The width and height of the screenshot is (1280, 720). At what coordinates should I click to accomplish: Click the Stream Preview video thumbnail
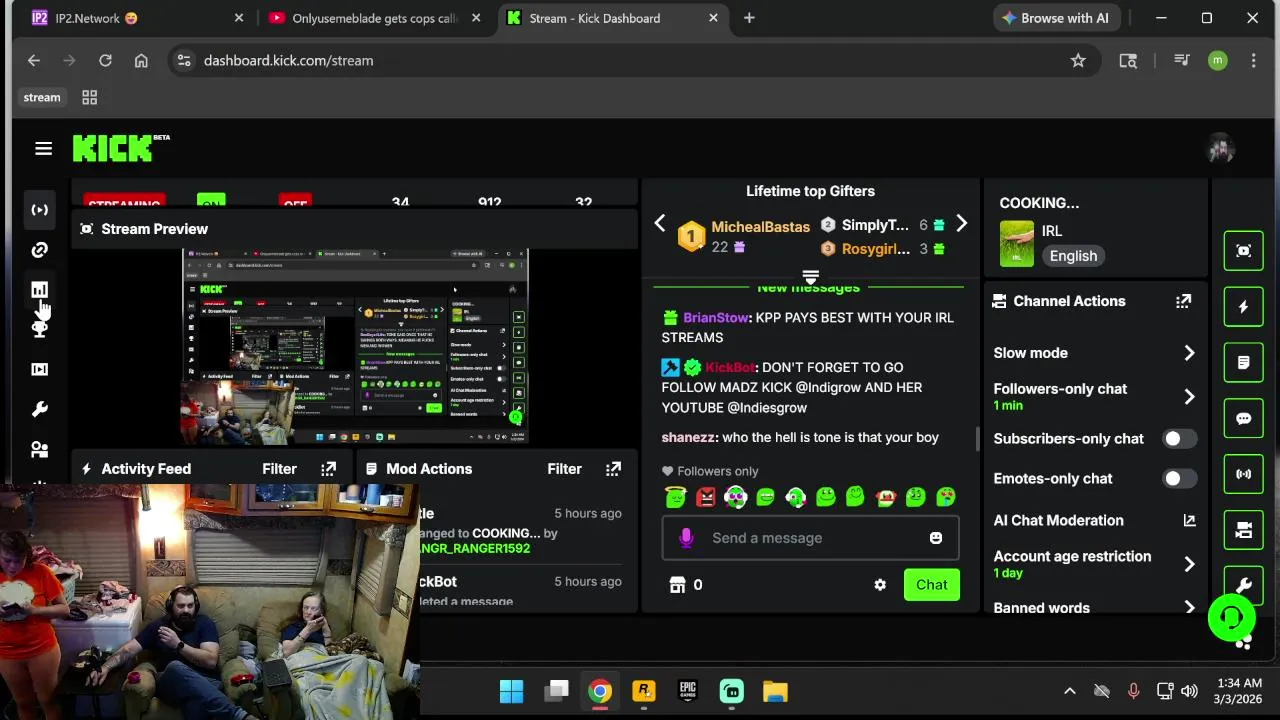(355, 346)
